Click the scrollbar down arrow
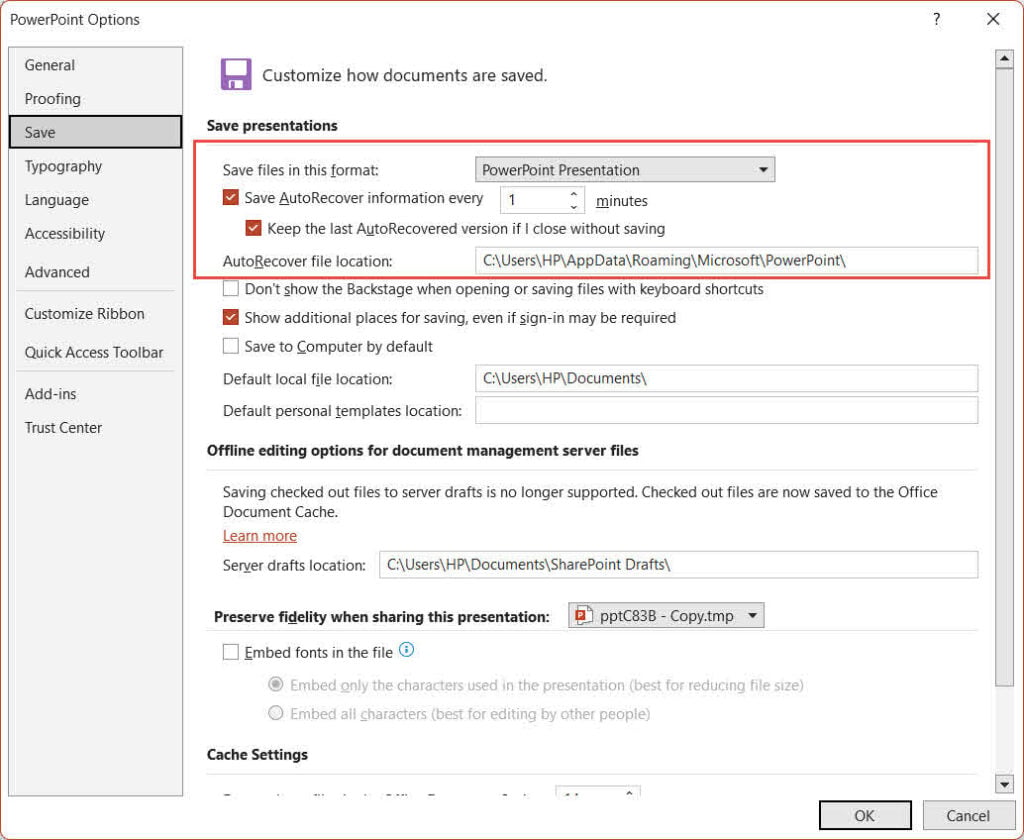Image resolution: width=1024 pixels, height=840 pixels. pos(1004,783)
